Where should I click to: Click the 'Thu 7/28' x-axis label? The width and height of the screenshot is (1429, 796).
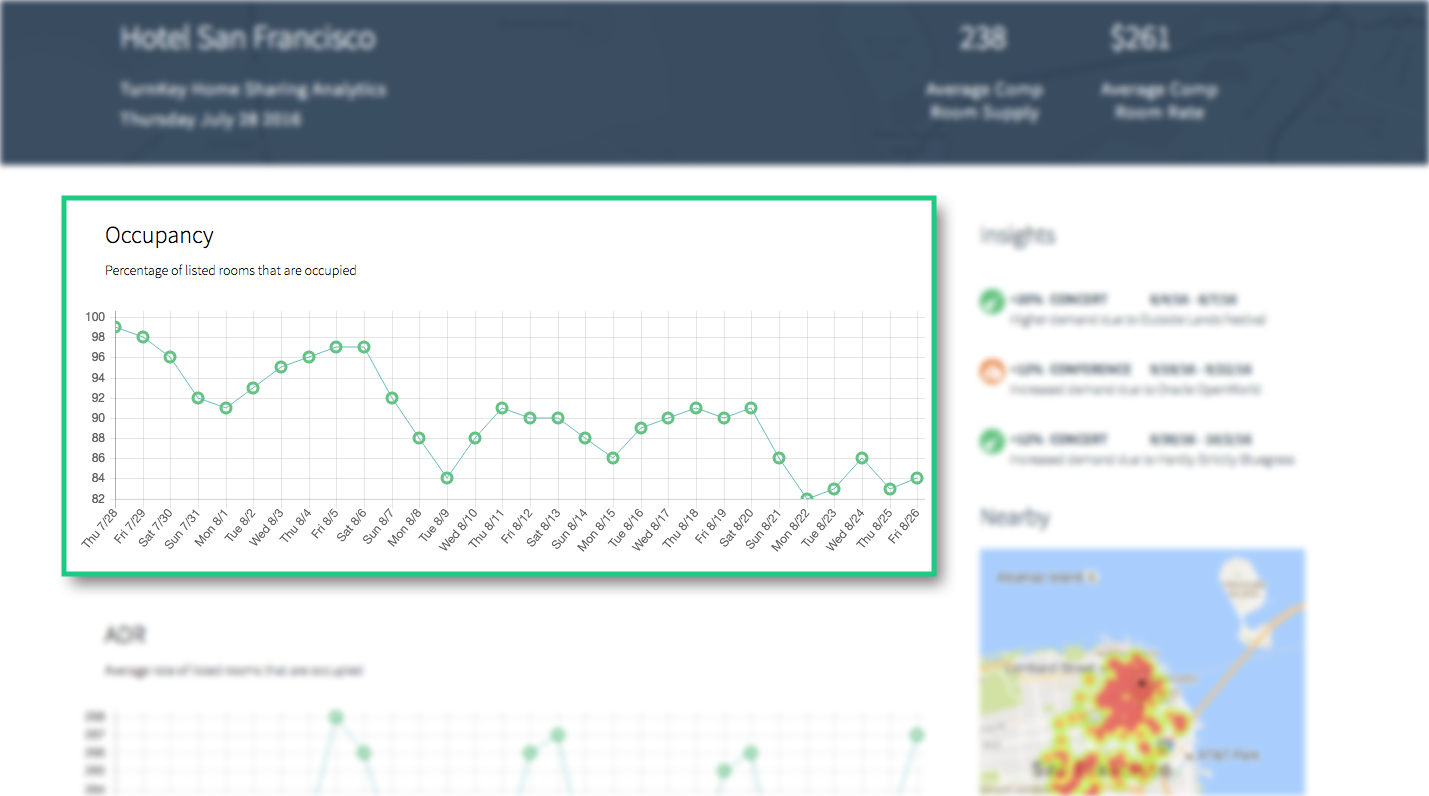(x=99, y=527)
